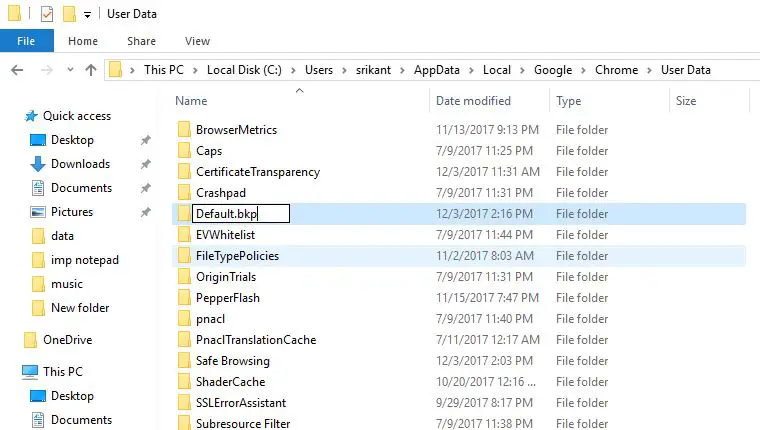Open the recent locations dropdown arrow
Screen dimensions: 760x430
tap(70, 70)
